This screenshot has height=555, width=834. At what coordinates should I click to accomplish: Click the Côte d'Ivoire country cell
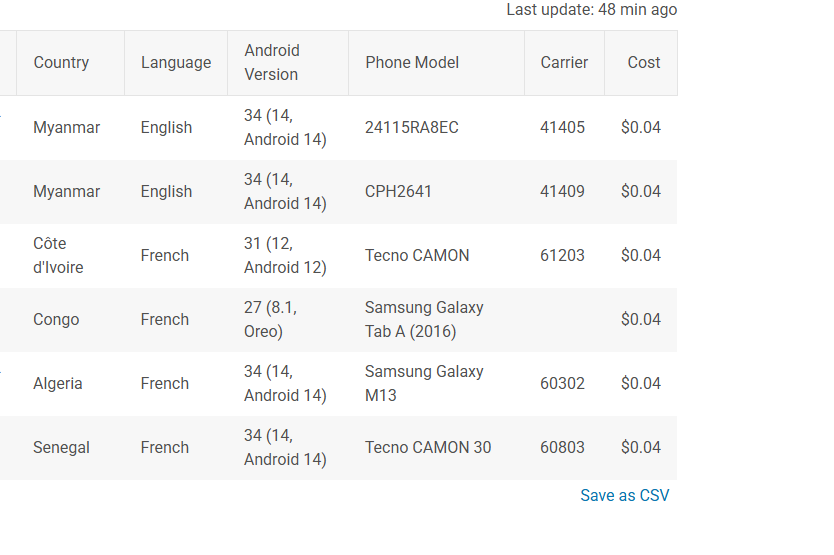(x=58, y=255)
